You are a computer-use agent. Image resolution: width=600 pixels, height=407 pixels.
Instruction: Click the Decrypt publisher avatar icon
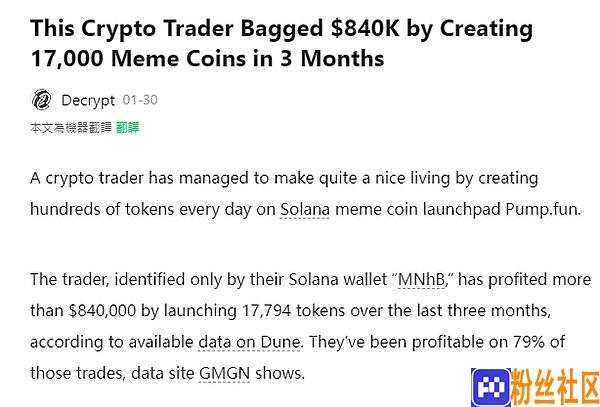(41, 100)
